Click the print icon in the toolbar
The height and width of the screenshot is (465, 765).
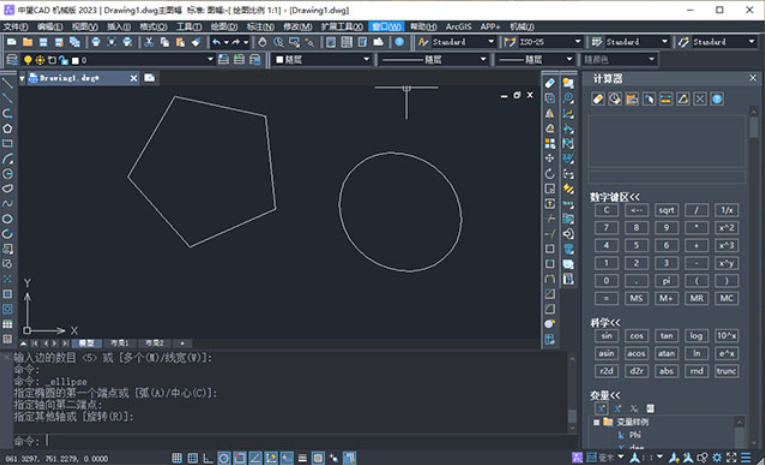[95, 42]
